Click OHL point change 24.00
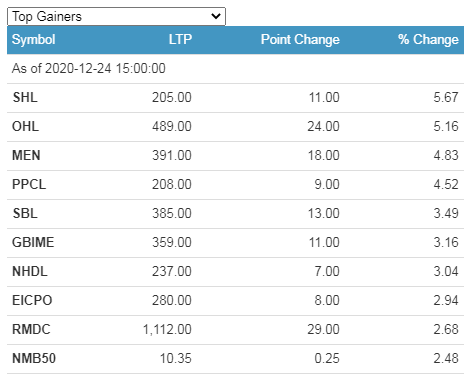469x377 pixels. coord(323,127)
